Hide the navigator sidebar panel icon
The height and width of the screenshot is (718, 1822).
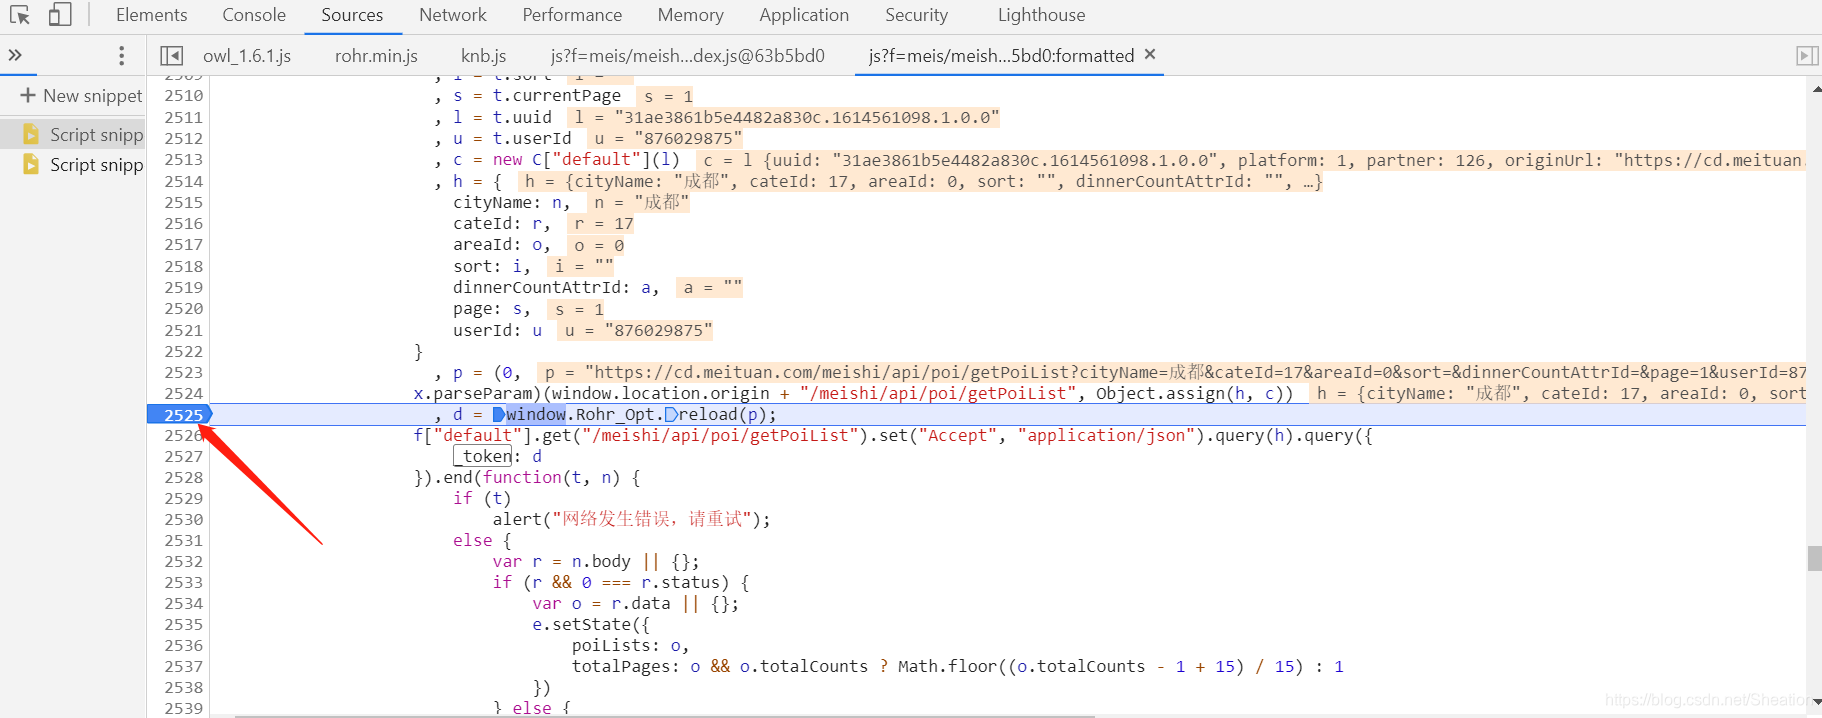pos(172,56)
